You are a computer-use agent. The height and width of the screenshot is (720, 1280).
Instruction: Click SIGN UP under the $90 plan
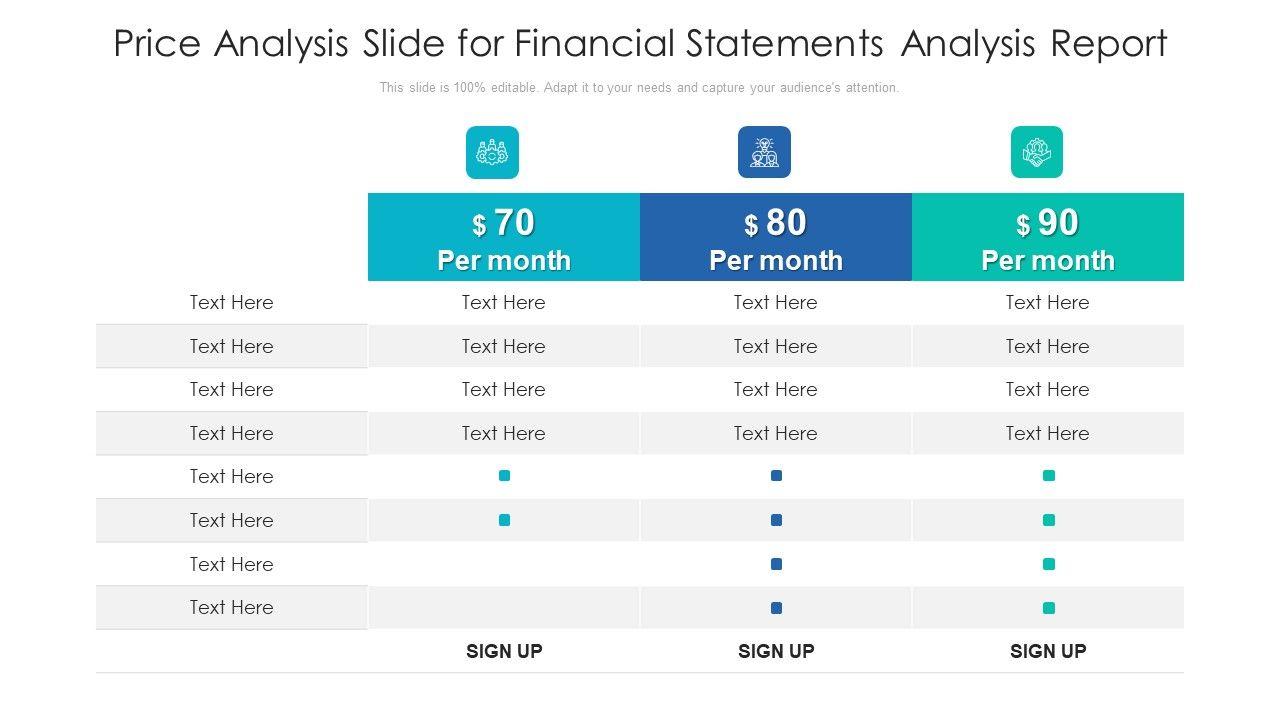click(1048, 651)
